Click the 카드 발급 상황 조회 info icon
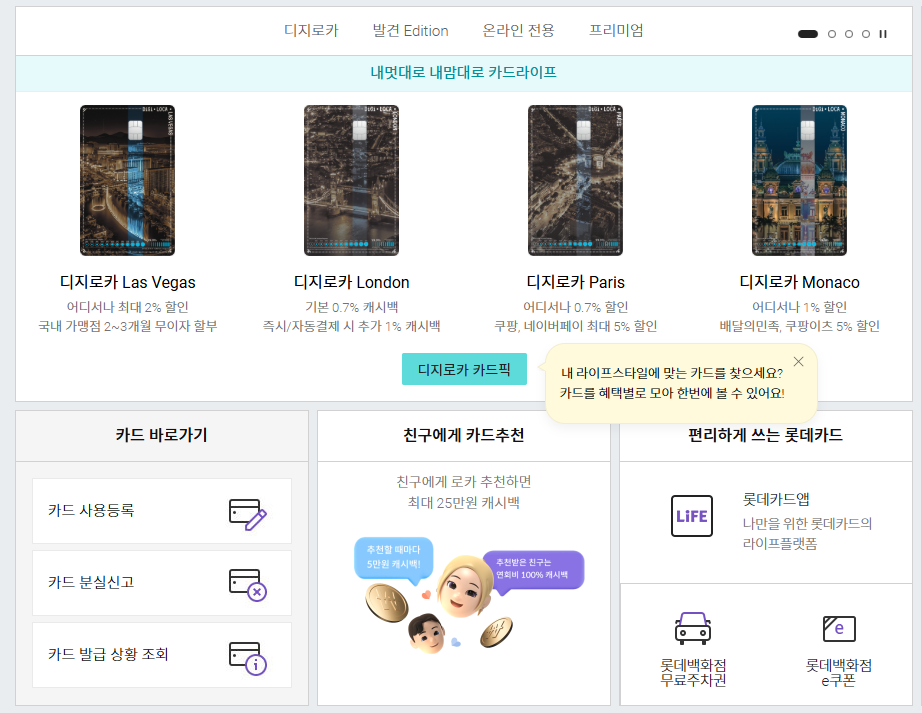 [248, 658]
